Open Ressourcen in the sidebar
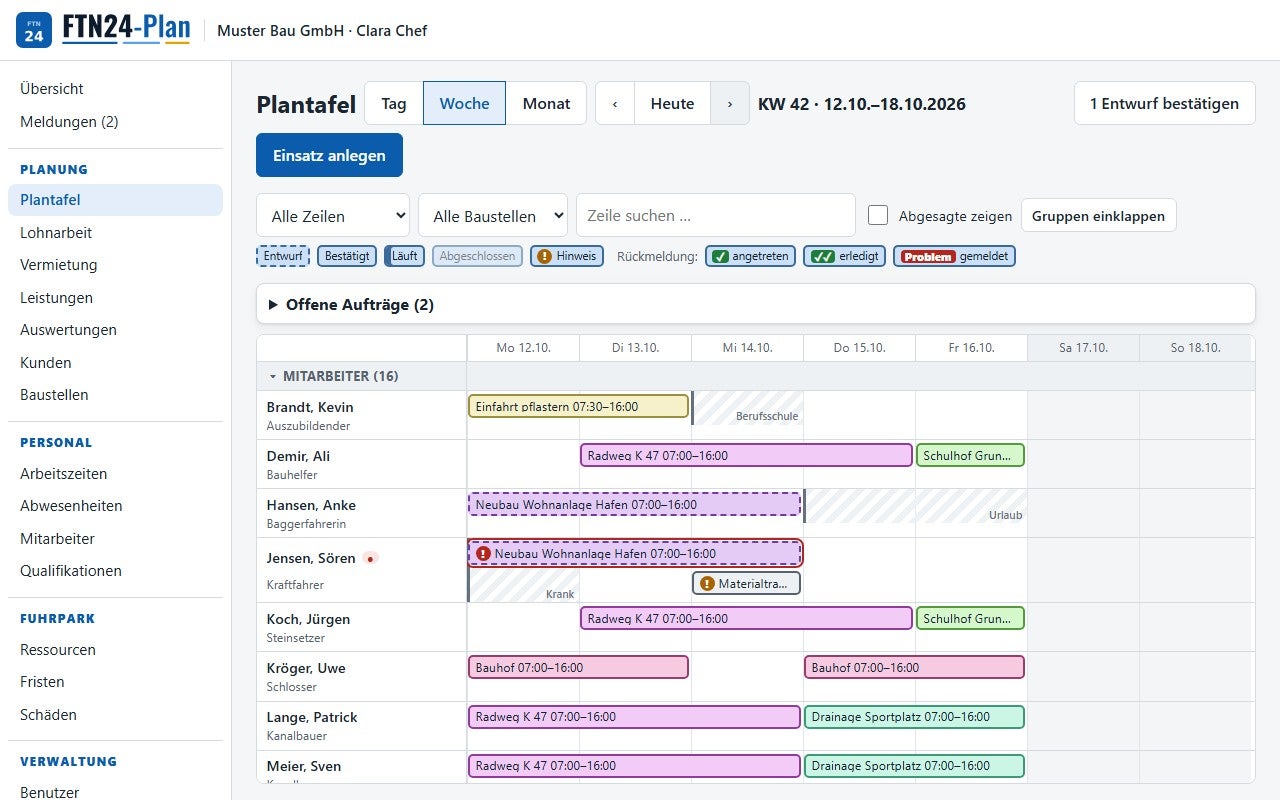Viewport: 1280px width, 800px height. coord(115,650)
